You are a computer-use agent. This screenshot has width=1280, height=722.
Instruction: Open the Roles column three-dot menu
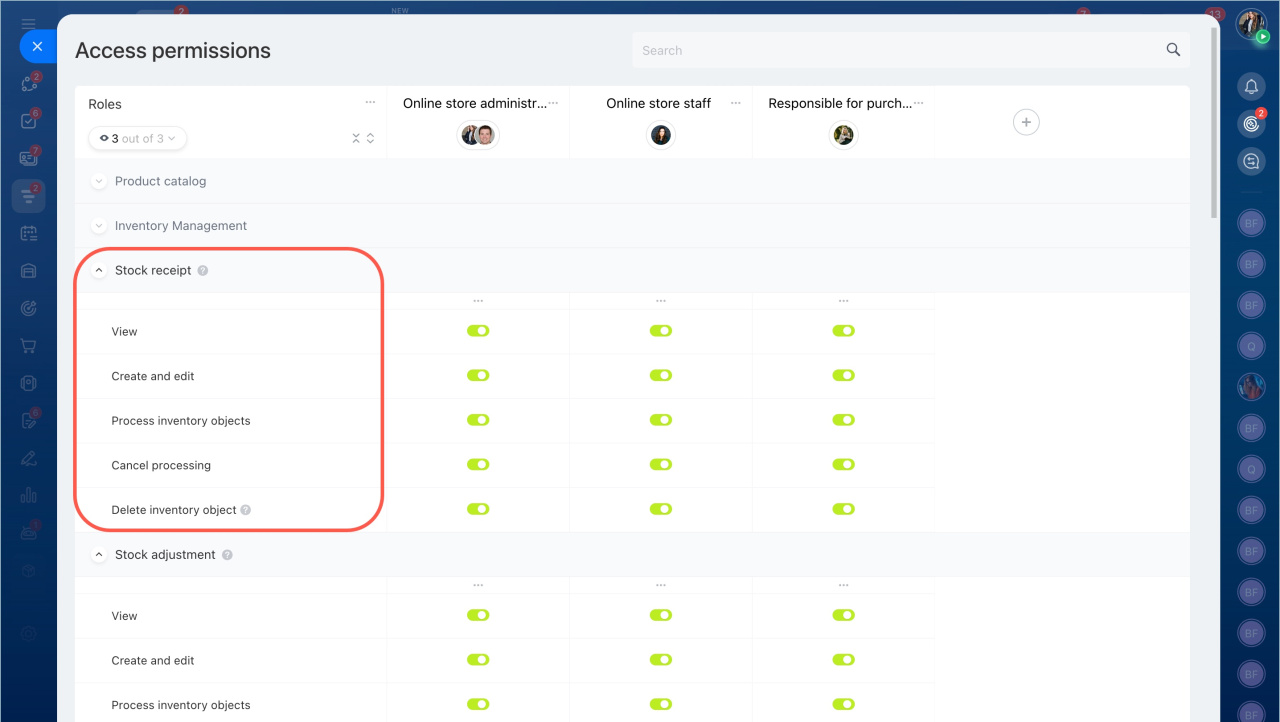pos(370,102)
